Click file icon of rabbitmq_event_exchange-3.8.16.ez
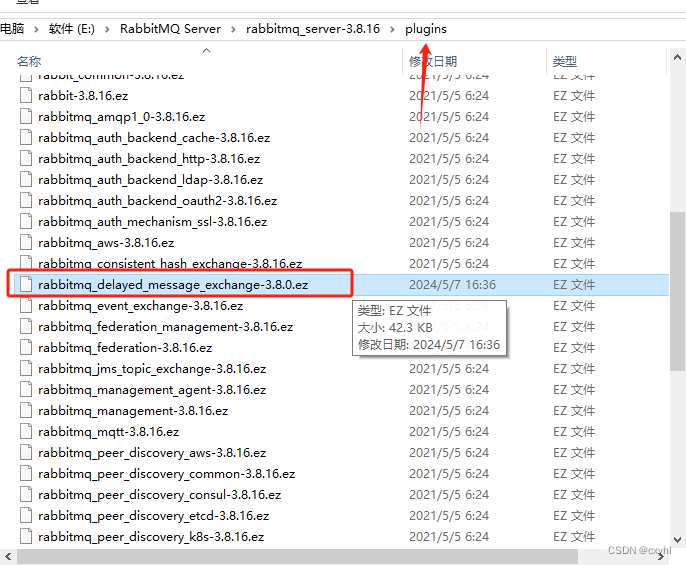The width and height of the screenshot is (686, 565). (x=26, y=305)
